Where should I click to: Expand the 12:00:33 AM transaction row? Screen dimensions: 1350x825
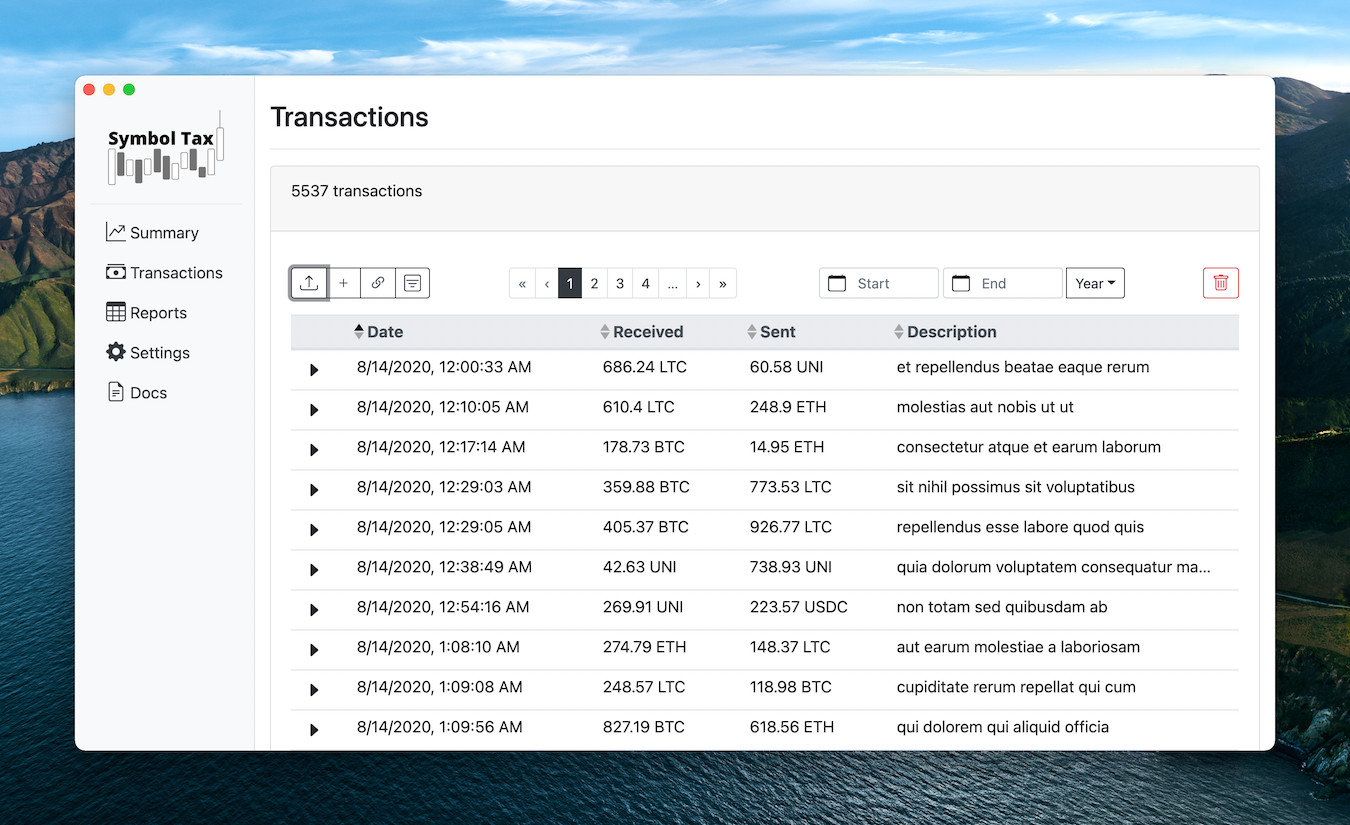314,370
